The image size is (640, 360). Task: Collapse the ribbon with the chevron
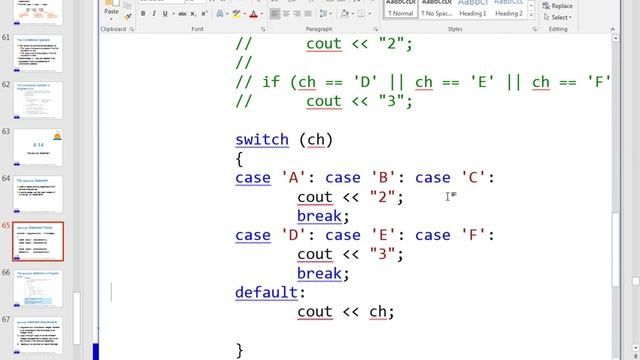tap(612, 29)
